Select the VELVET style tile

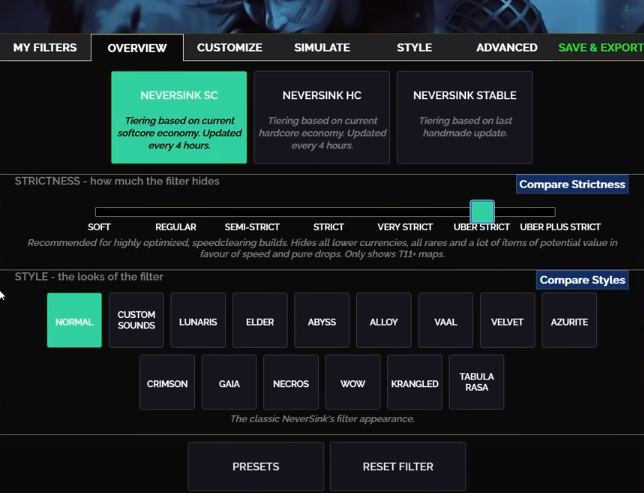point(507,320)
